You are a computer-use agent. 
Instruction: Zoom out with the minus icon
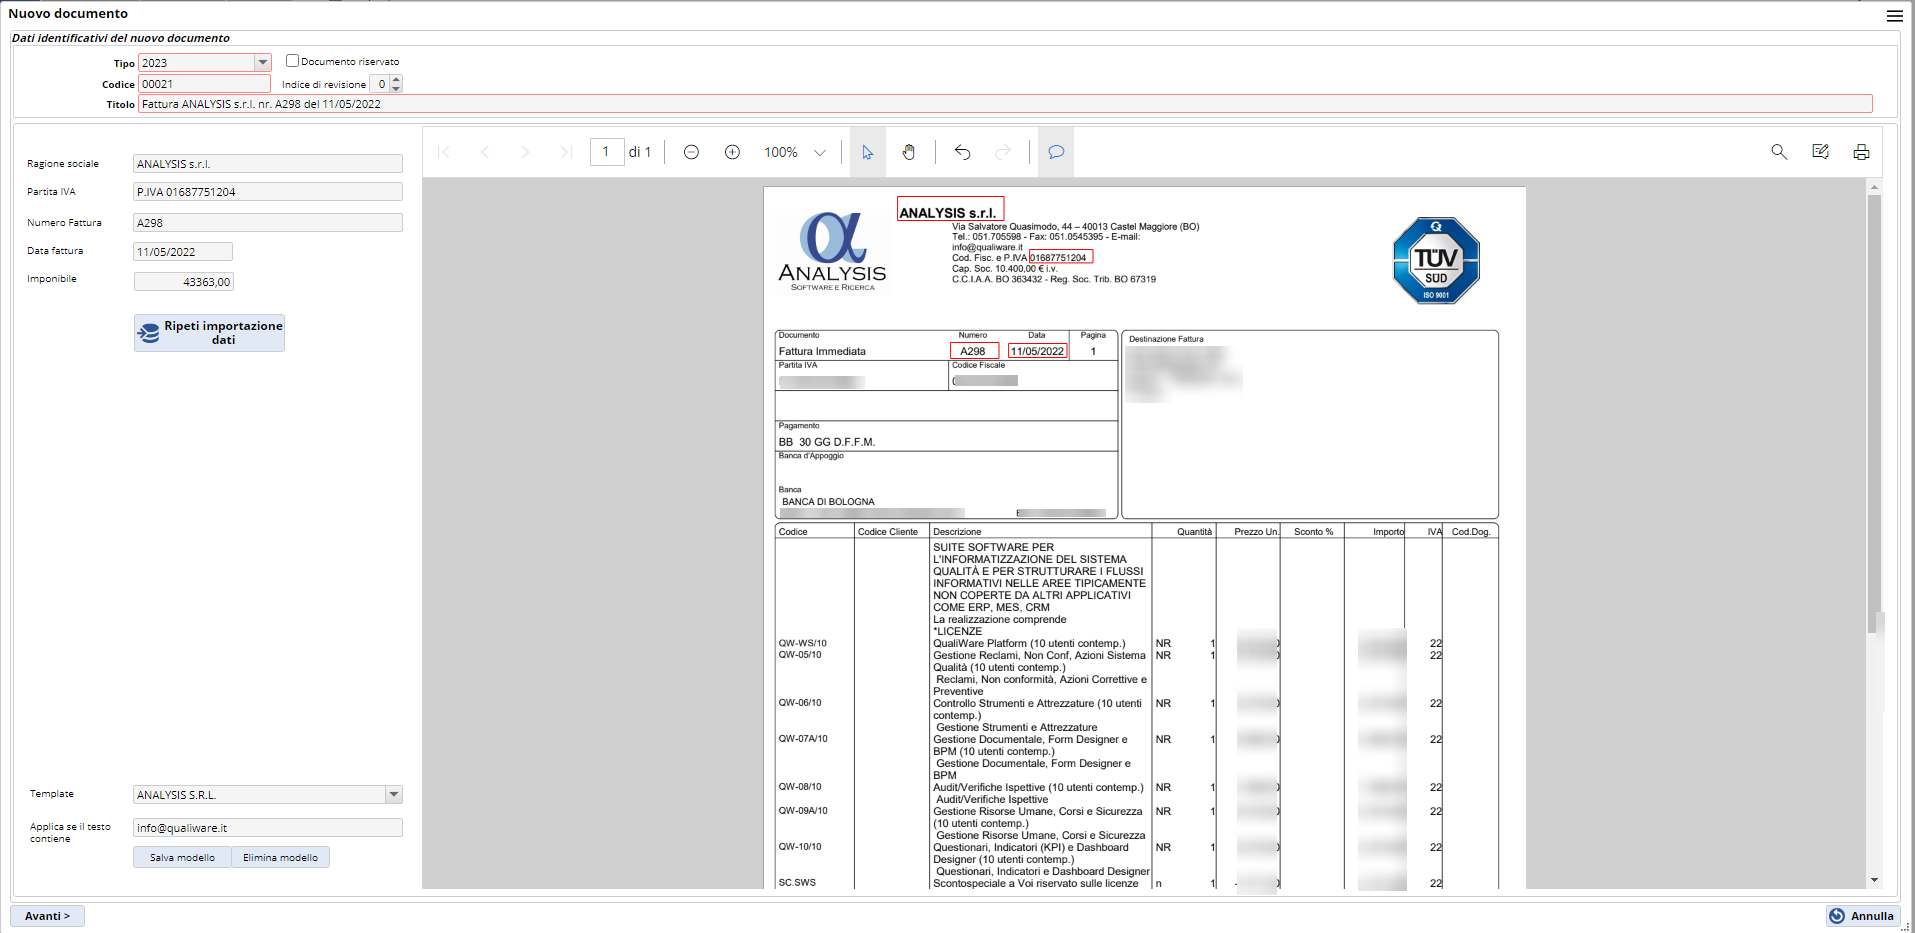pyautogui.click(x=691, y=152)
